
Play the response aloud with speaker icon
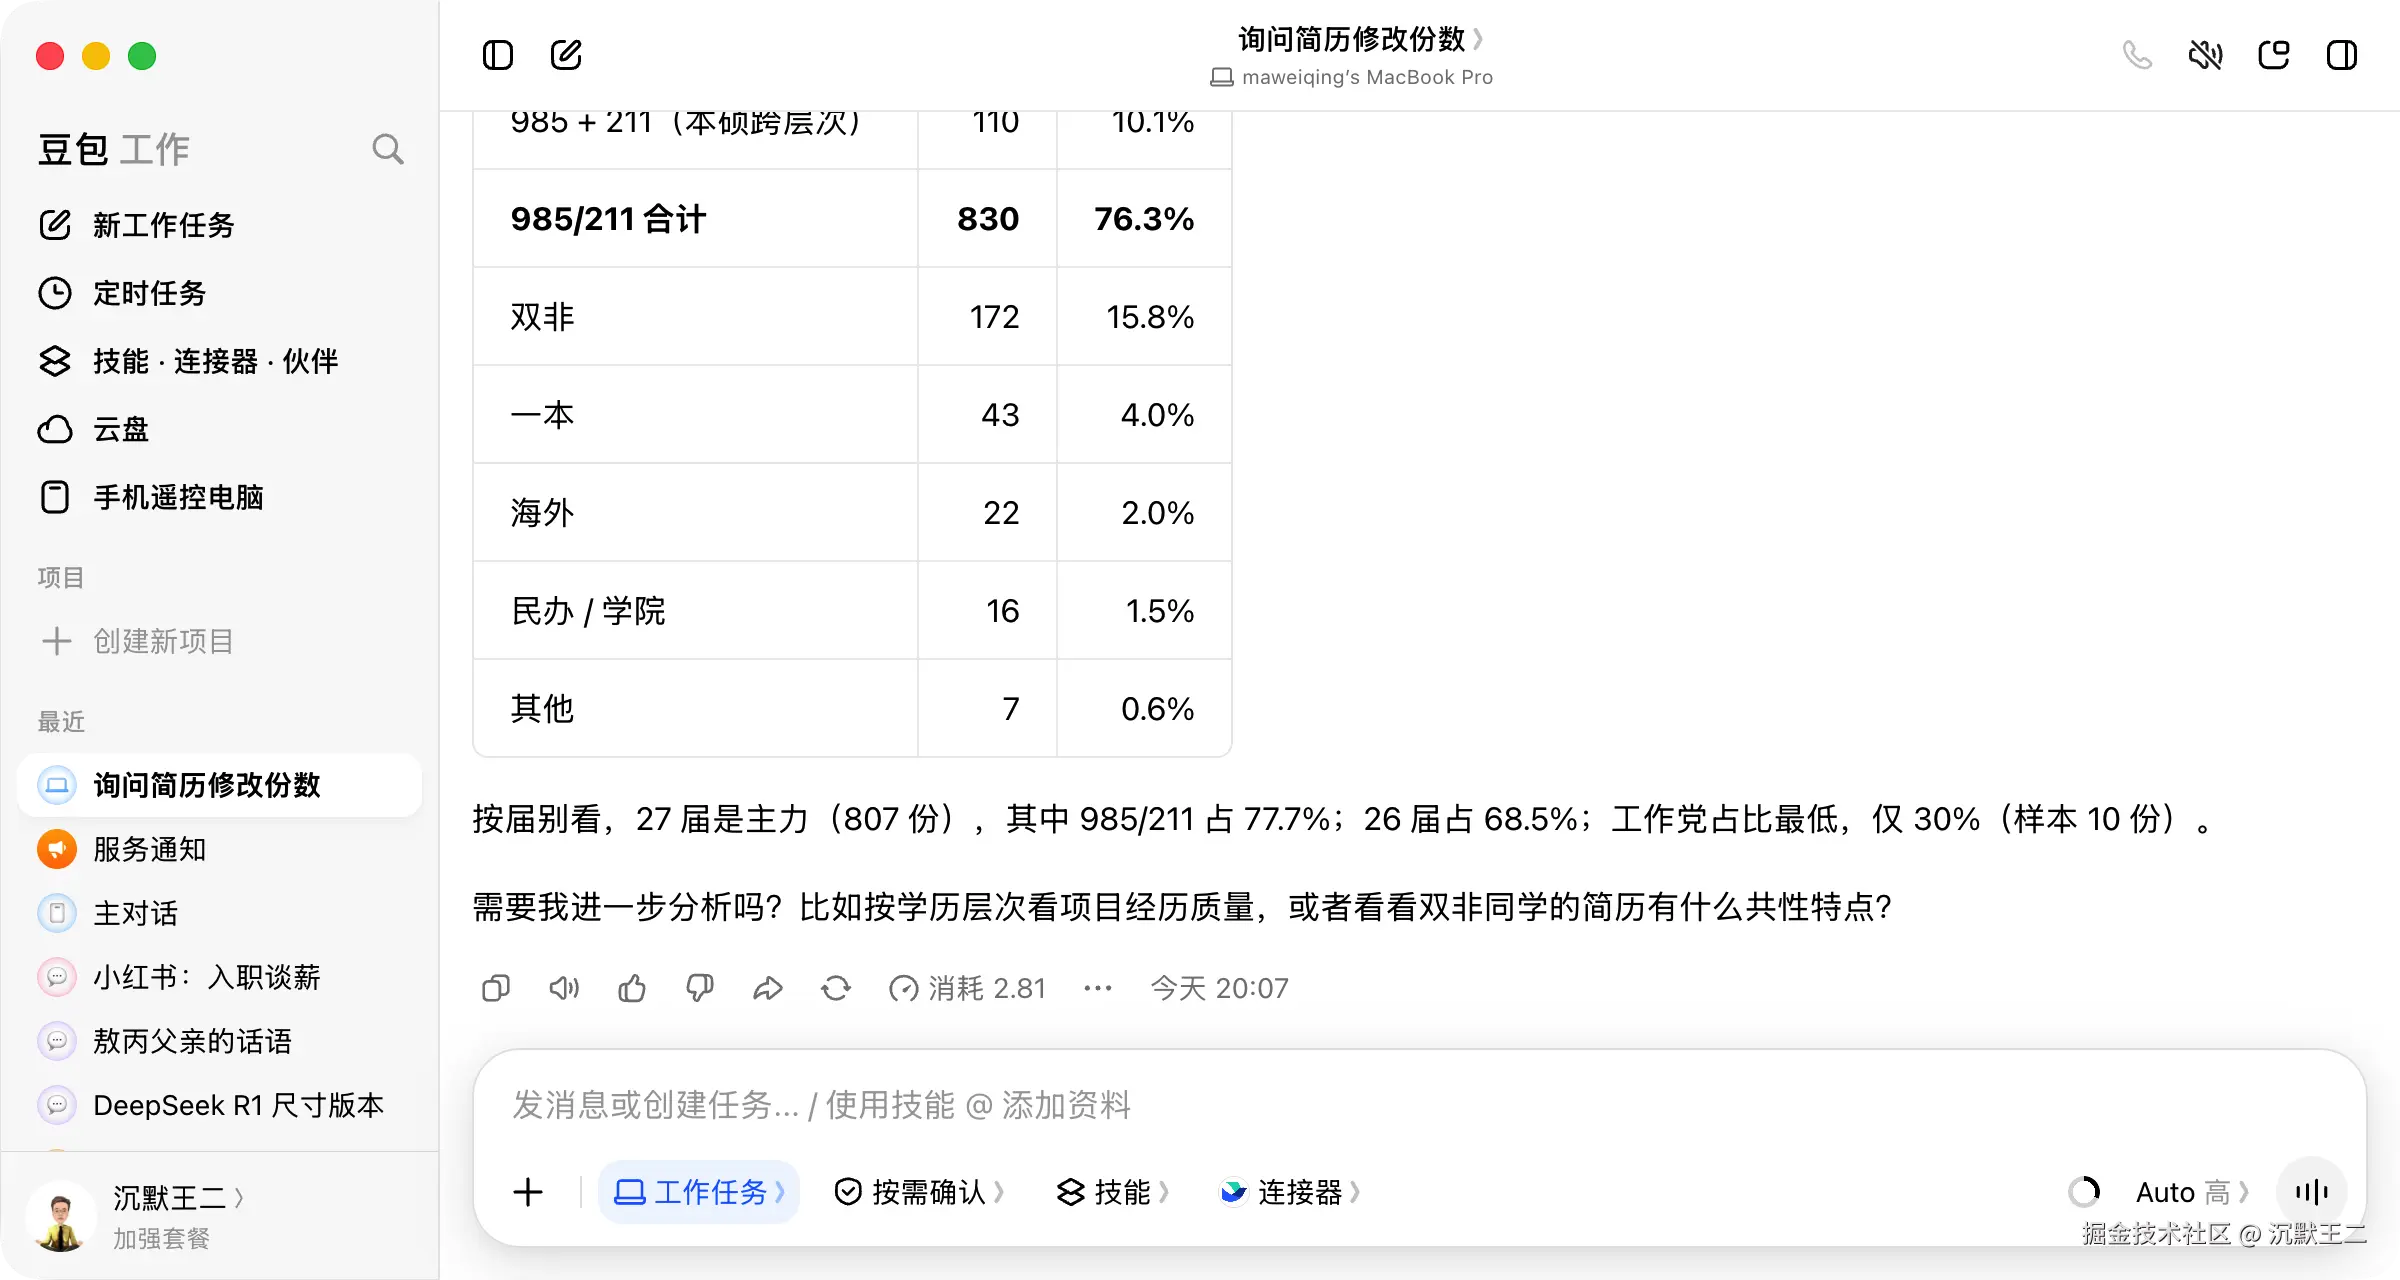pos(564,988)
